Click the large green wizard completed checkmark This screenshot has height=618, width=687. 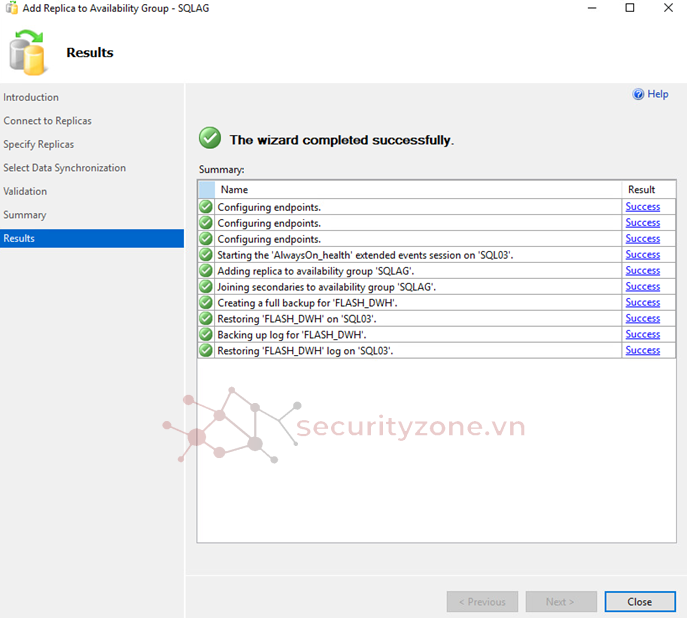pos(209,138)
